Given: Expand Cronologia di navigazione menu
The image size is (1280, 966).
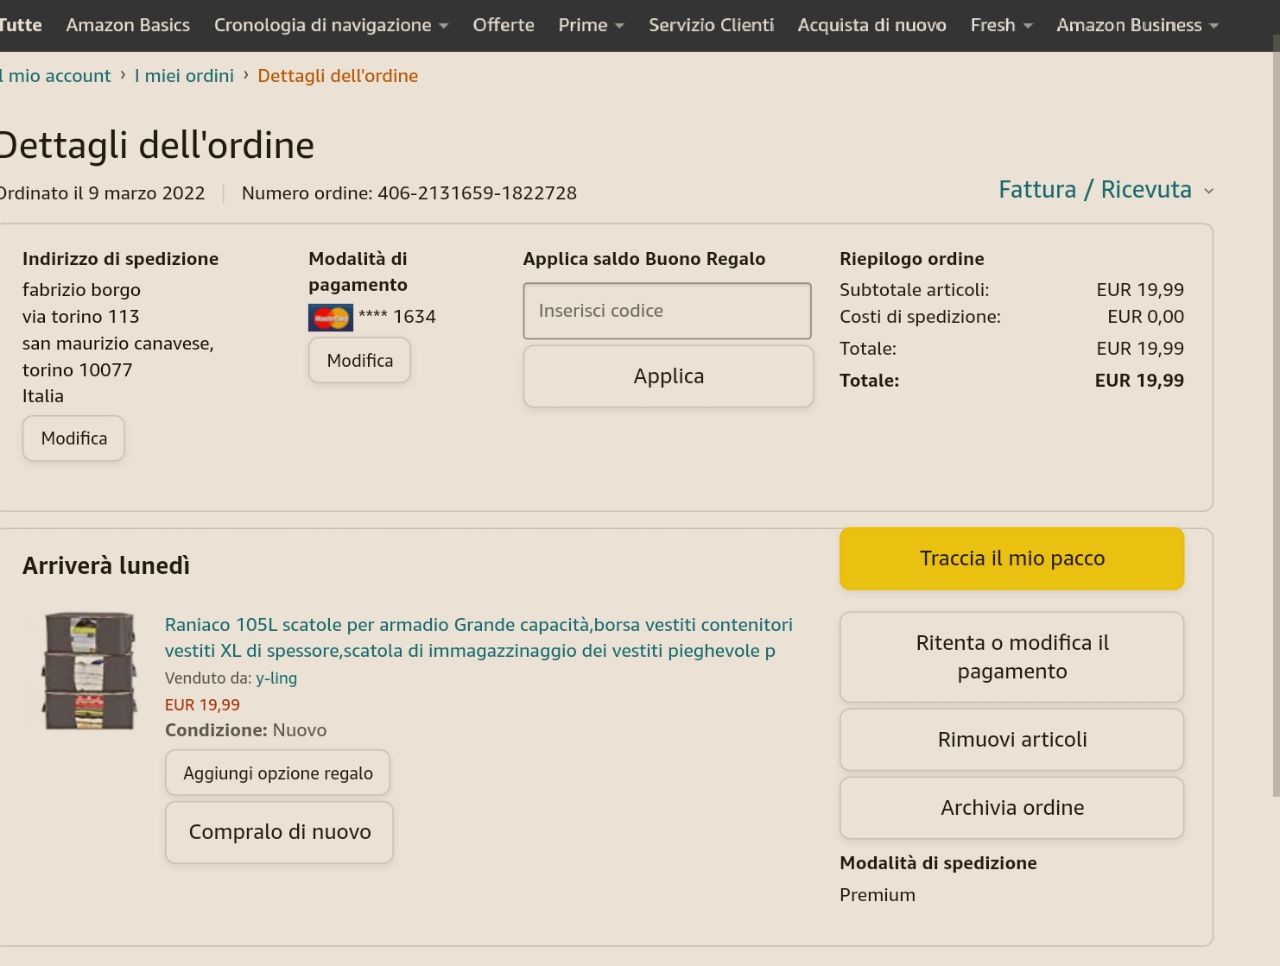Looking at the screenshot, I should [x=330, y=25].
